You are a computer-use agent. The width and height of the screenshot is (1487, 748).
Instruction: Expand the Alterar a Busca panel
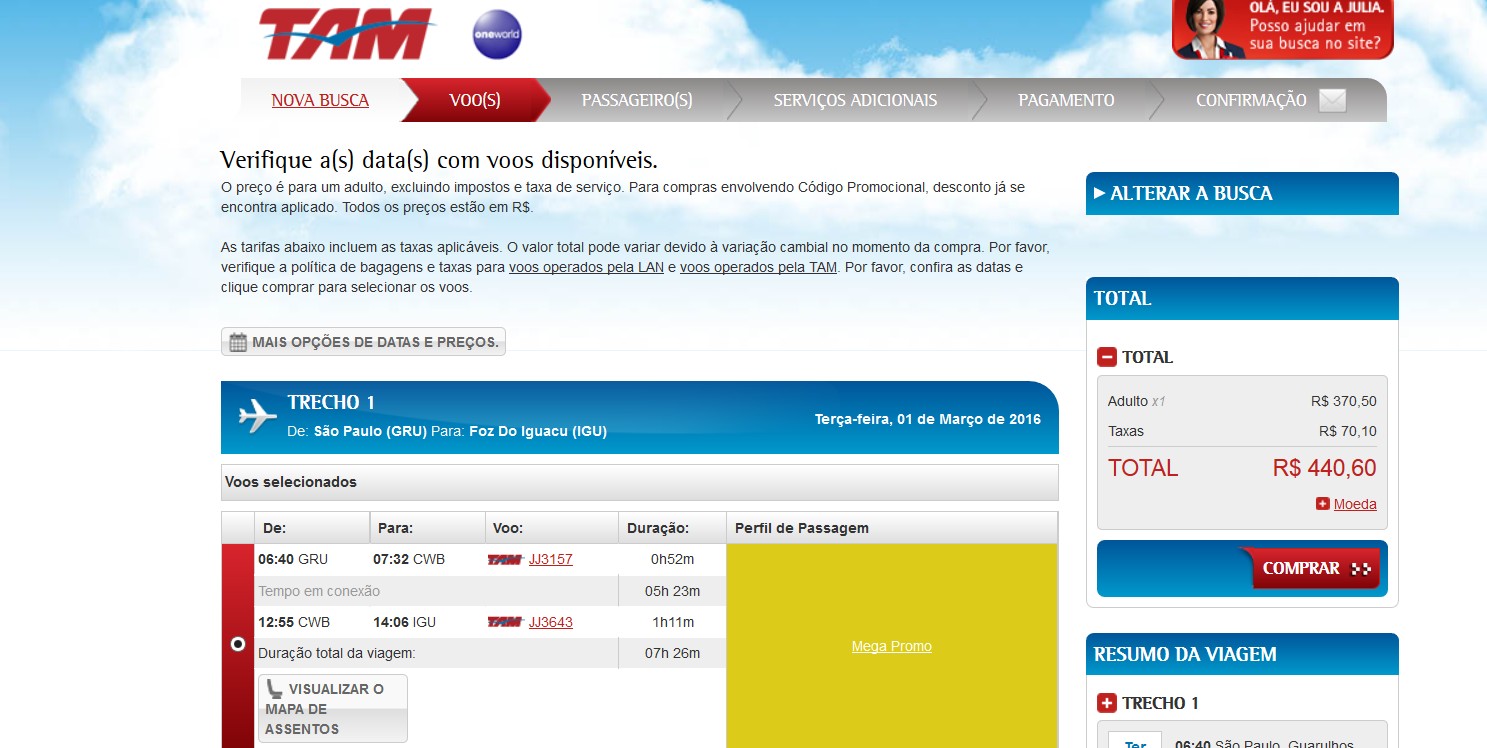tap(1242, 193)
